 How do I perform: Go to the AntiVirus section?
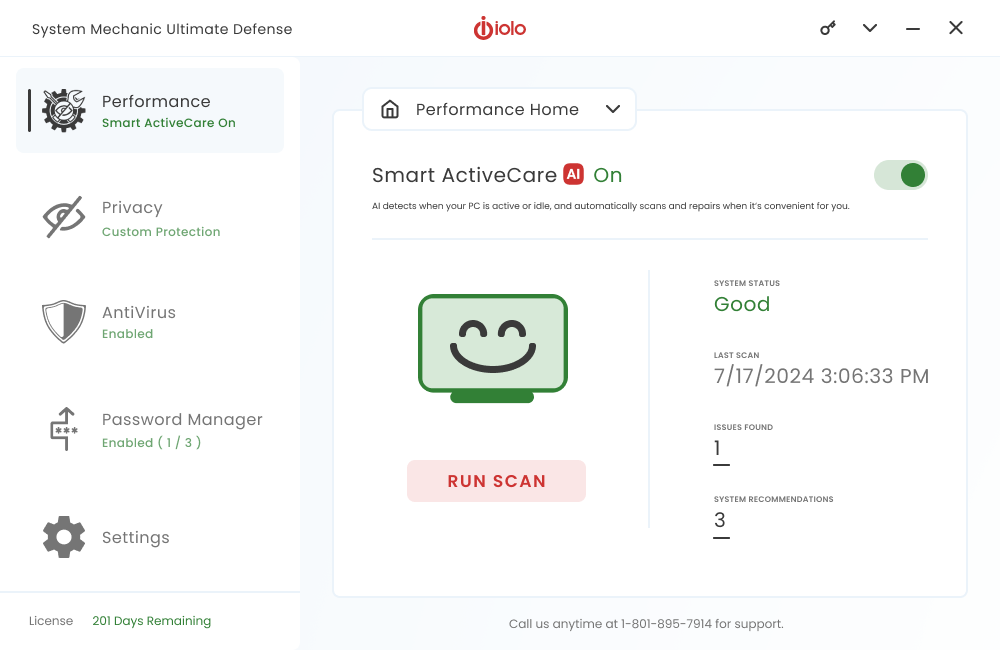pyautogui.click(x=139, y=313)
